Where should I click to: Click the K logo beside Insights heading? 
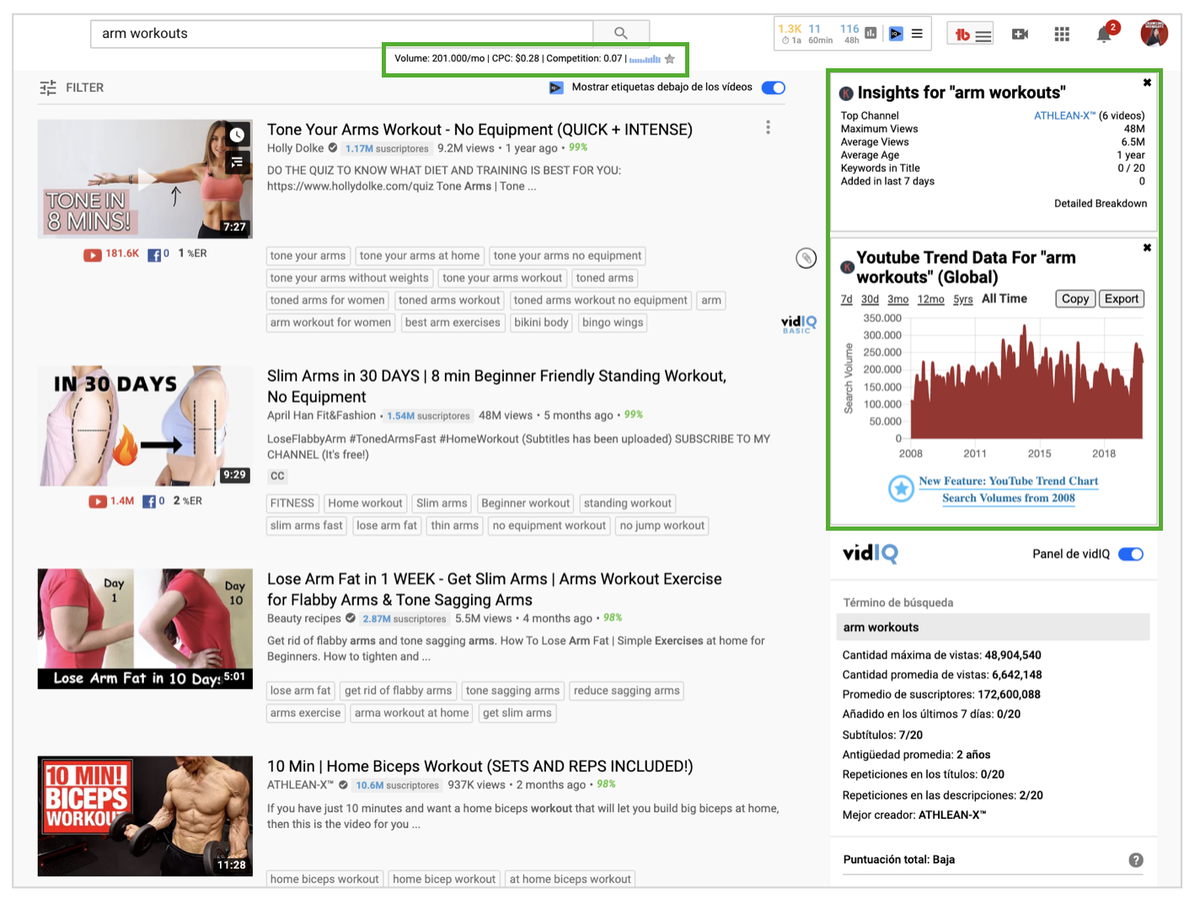847,93
